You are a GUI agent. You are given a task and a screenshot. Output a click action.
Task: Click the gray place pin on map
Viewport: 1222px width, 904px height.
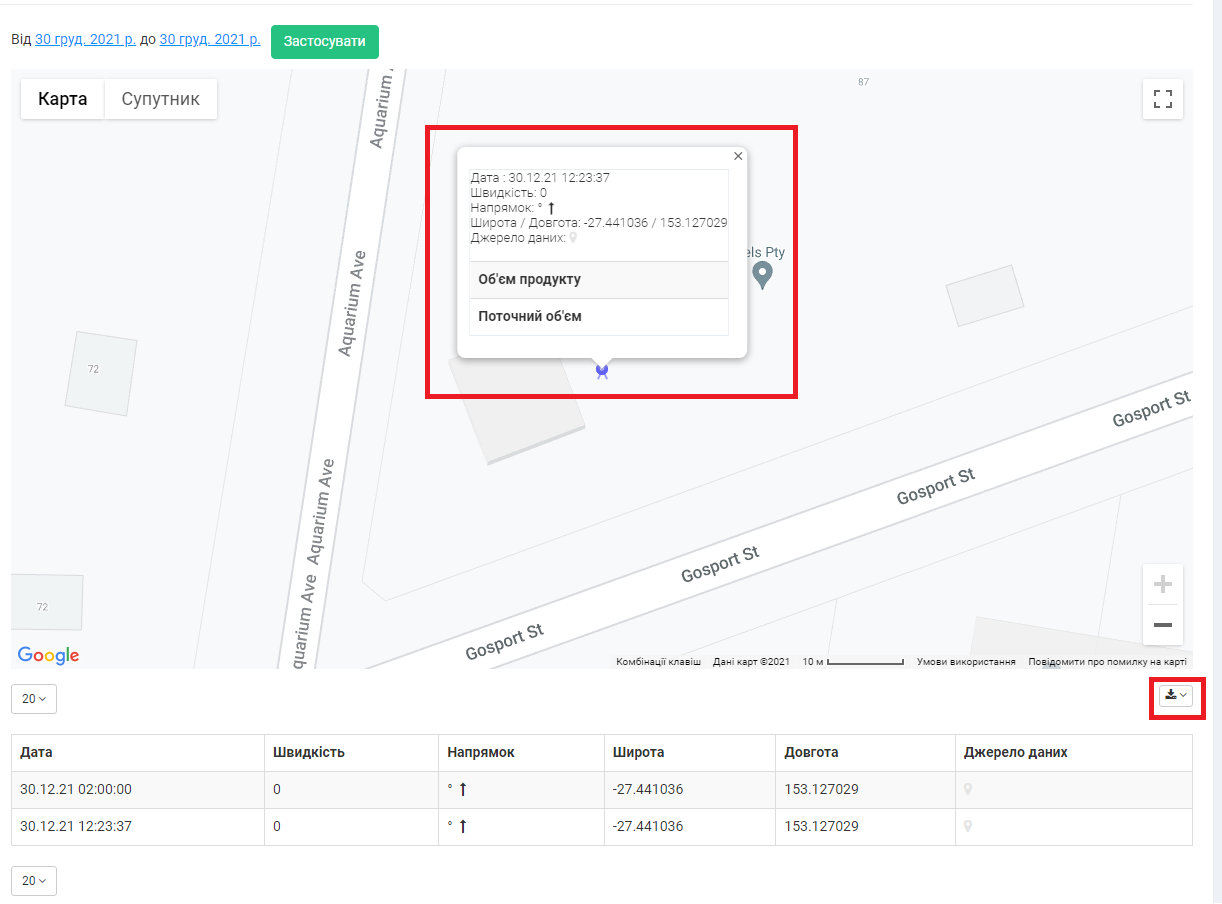[x=762, y=275]
